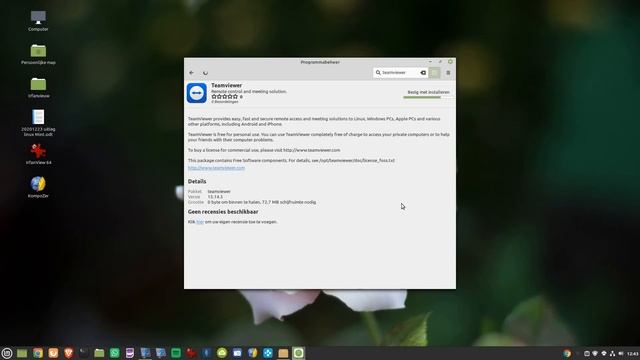640x360 pixels.
Task: Open the terminal from the taskbar
Action: pyautogui.click(x=84, y=353)
